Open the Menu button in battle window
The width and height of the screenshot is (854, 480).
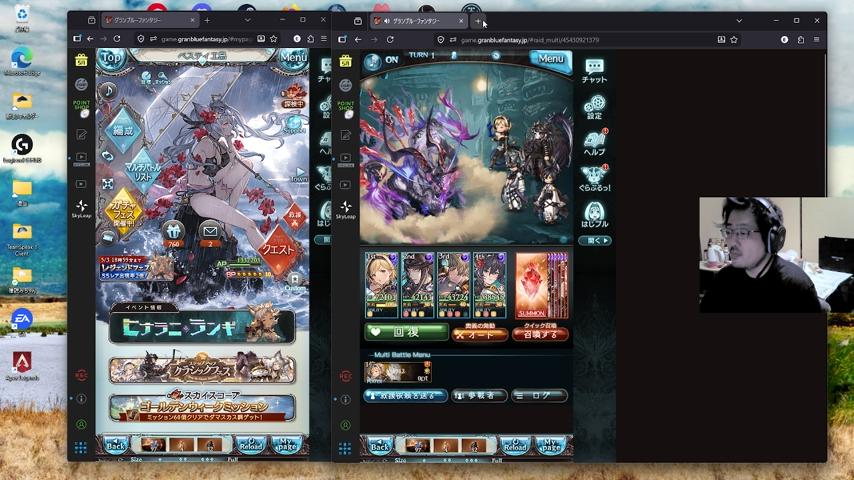point(551,59)
